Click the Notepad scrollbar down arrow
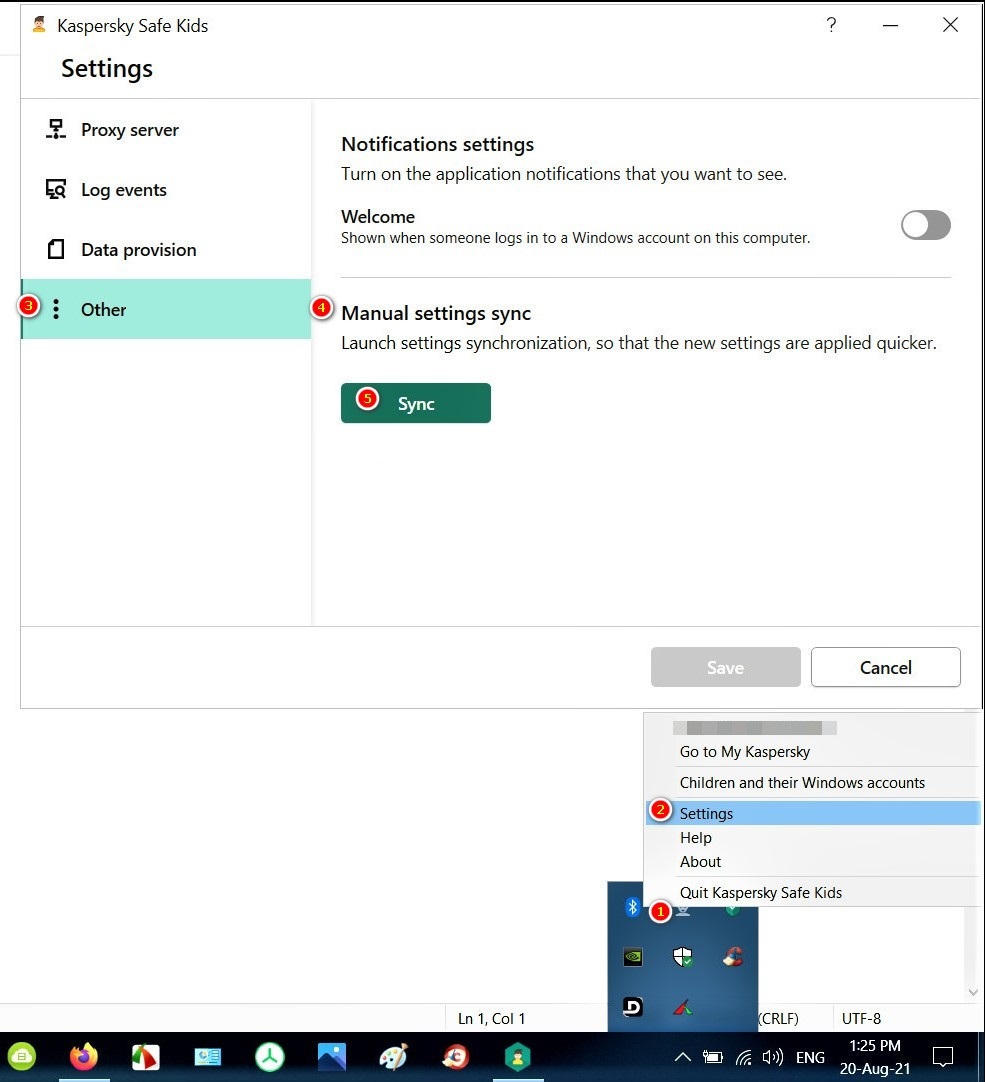Image resolution: width=985 pixels, height=1082 pixels. pyautogui.click(x=973, y=992)
